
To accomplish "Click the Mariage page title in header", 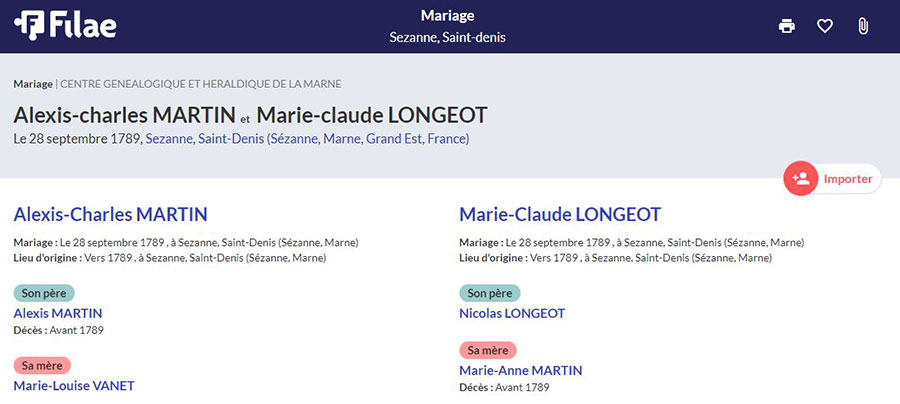I will click(447, 15).
